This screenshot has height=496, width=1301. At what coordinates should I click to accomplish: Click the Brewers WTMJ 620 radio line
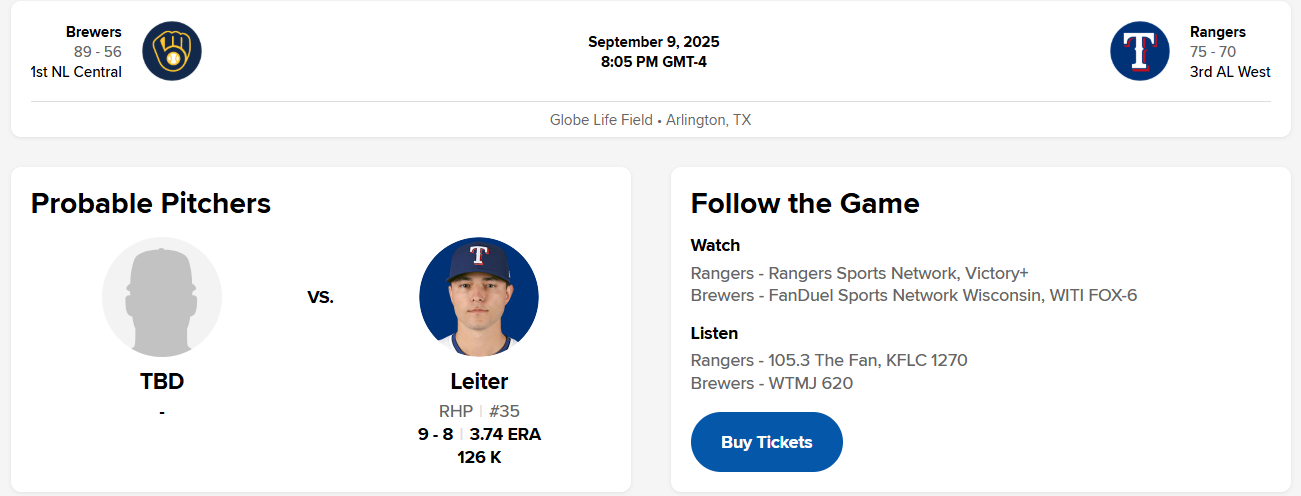click(771, 383)
